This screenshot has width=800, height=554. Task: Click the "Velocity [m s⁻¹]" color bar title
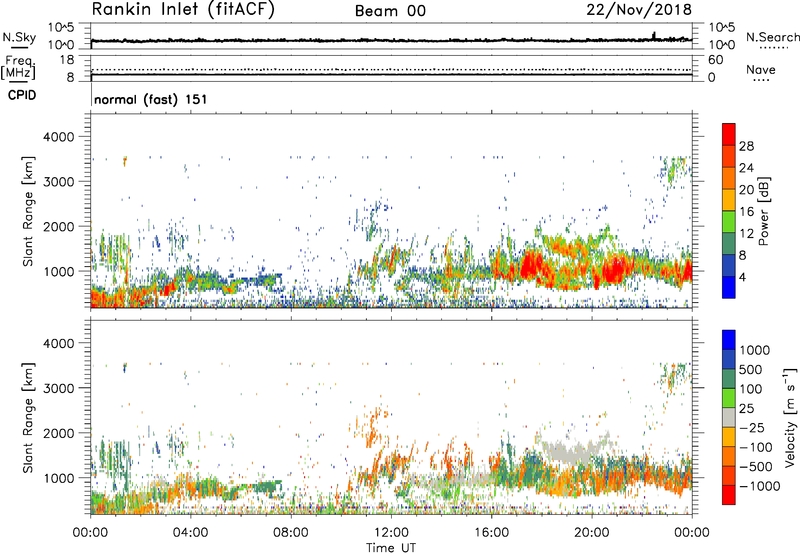(x=790, y=417)
